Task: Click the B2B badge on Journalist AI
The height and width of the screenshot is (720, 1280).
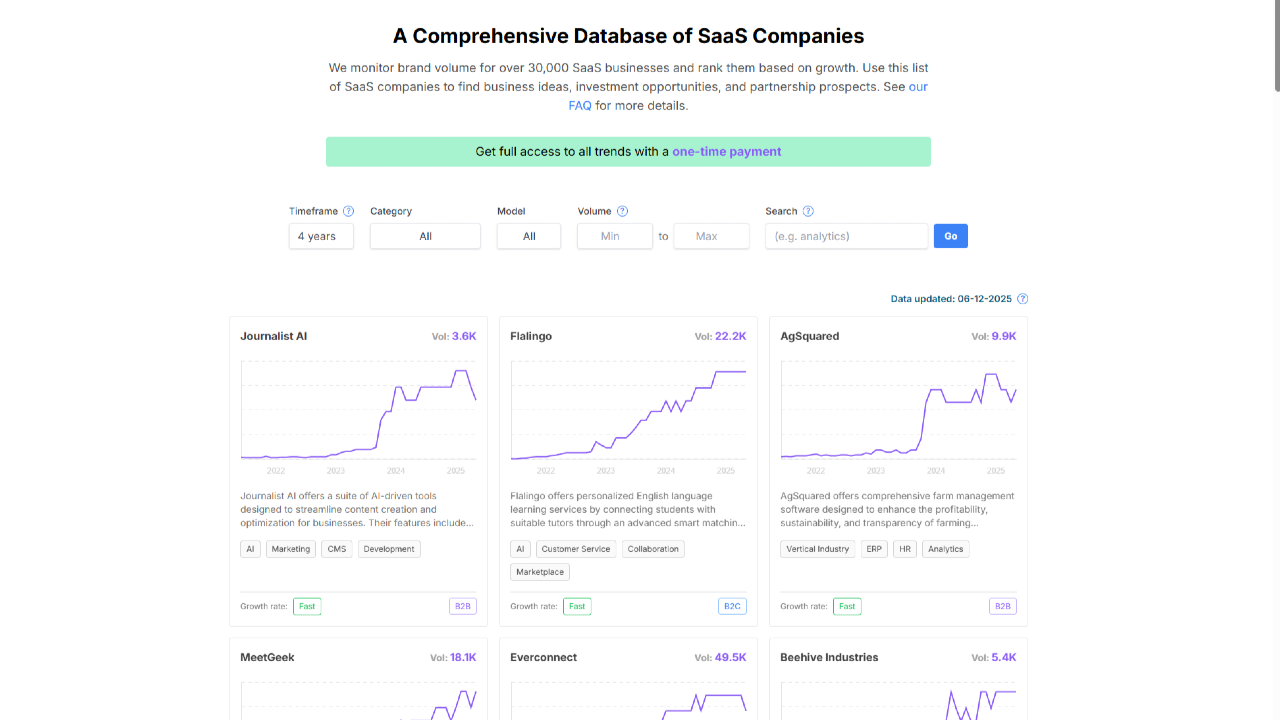Action: pos(463,606)
